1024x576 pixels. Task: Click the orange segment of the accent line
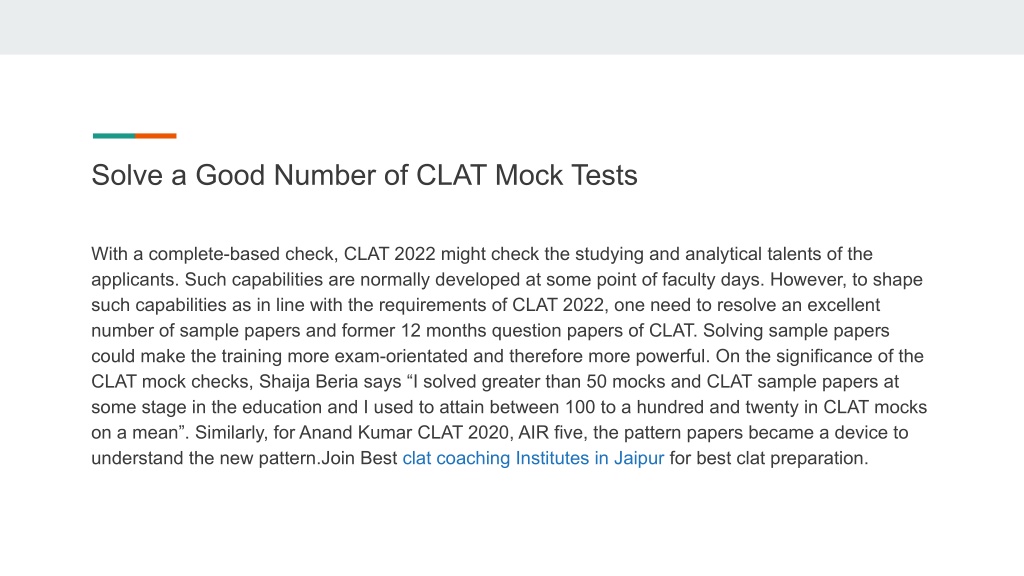tap(156, 136)
